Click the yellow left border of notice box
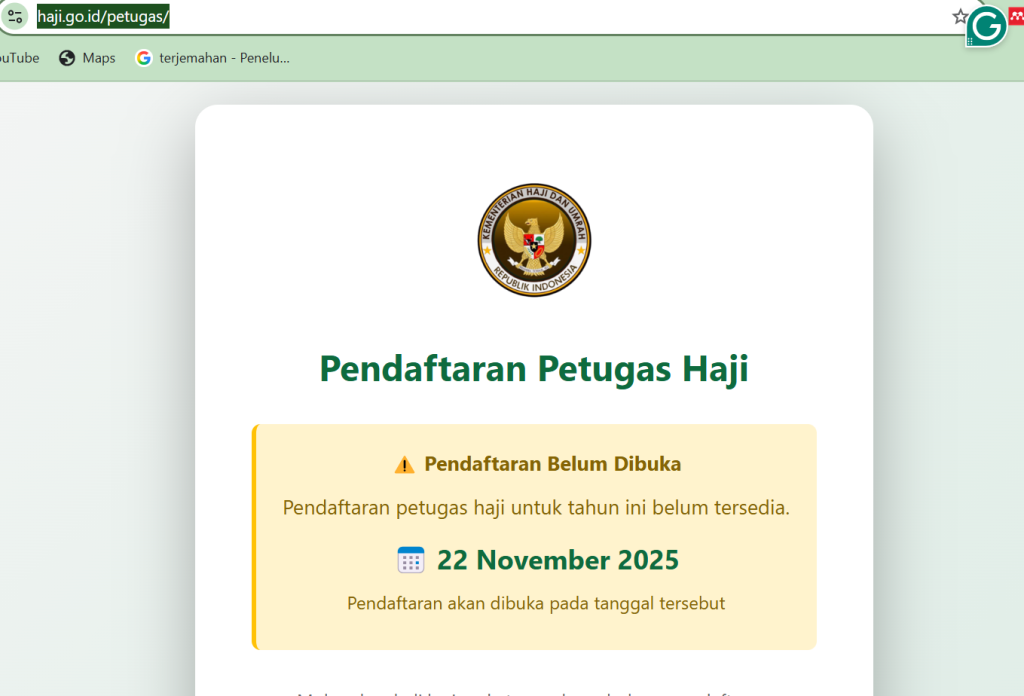 pos(254,537)
